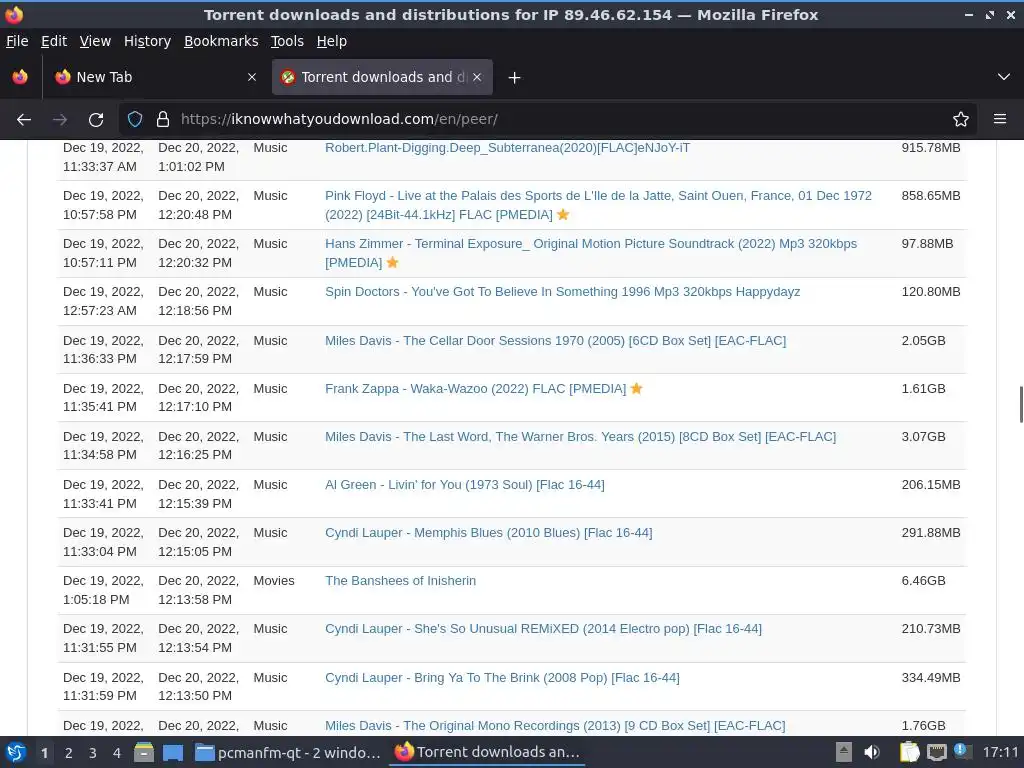
Task: Go back to the previous page
Action: 24,120
